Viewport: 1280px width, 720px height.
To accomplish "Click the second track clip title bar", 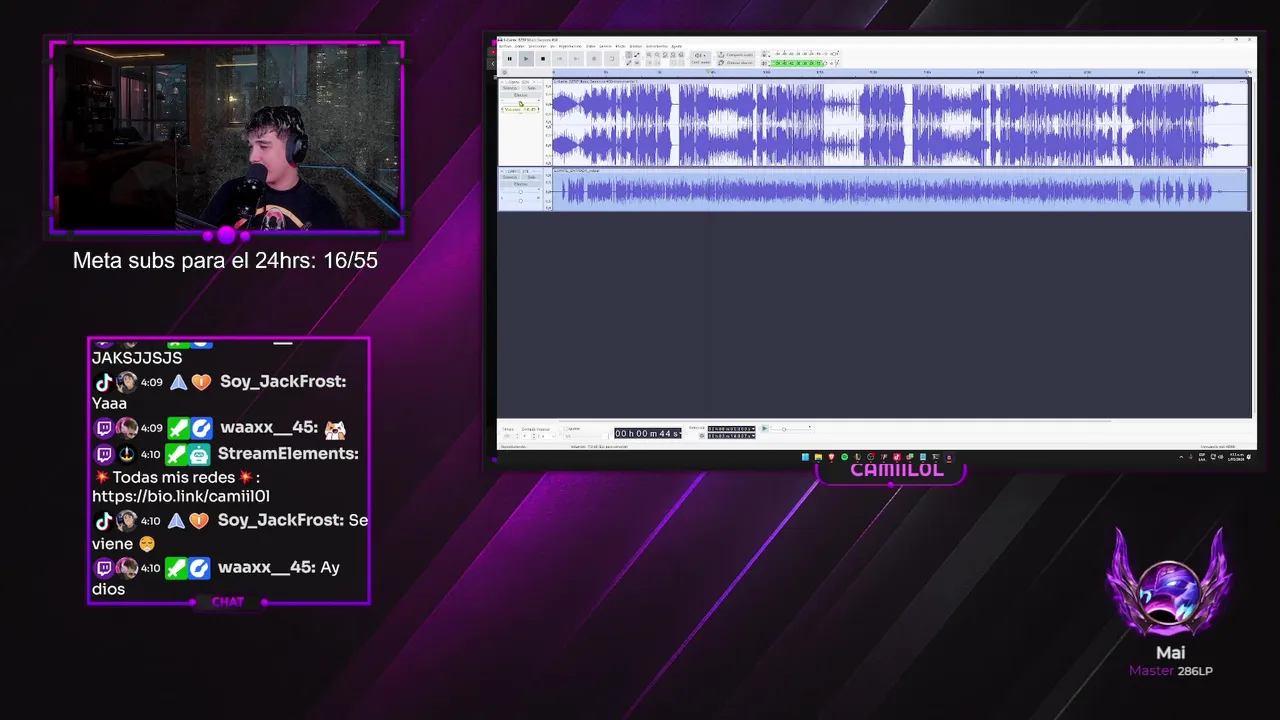I will point(900,171).
